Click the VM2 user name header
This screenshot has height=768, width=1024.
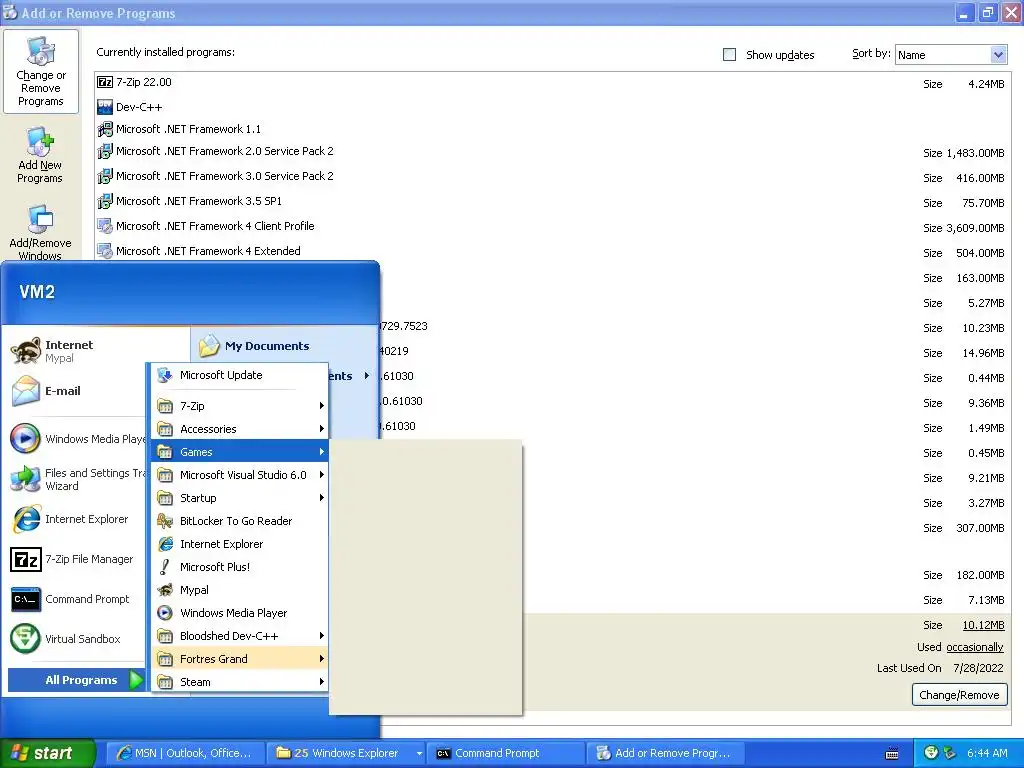tap(37, 292)
